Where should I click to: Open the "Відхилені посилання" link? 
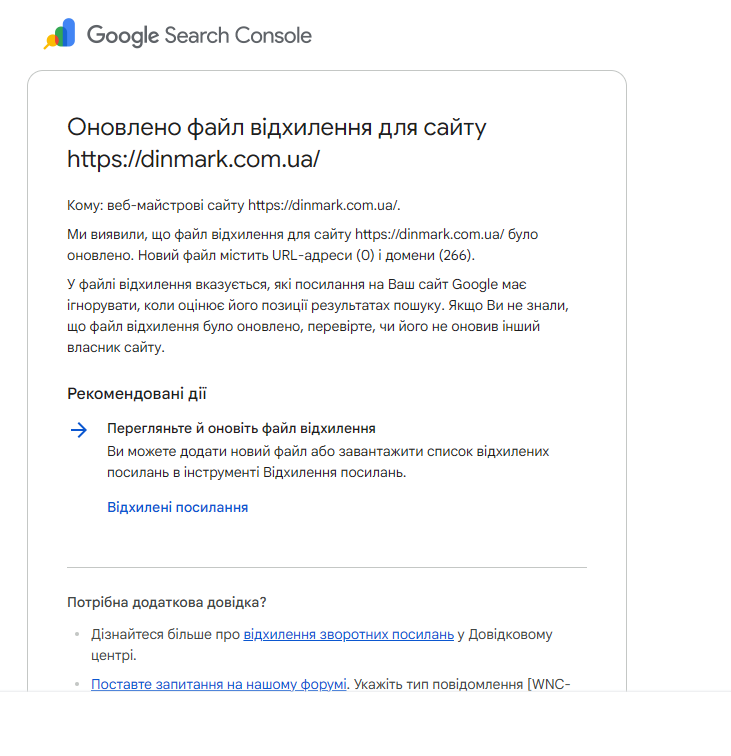(x=177, y=507)
